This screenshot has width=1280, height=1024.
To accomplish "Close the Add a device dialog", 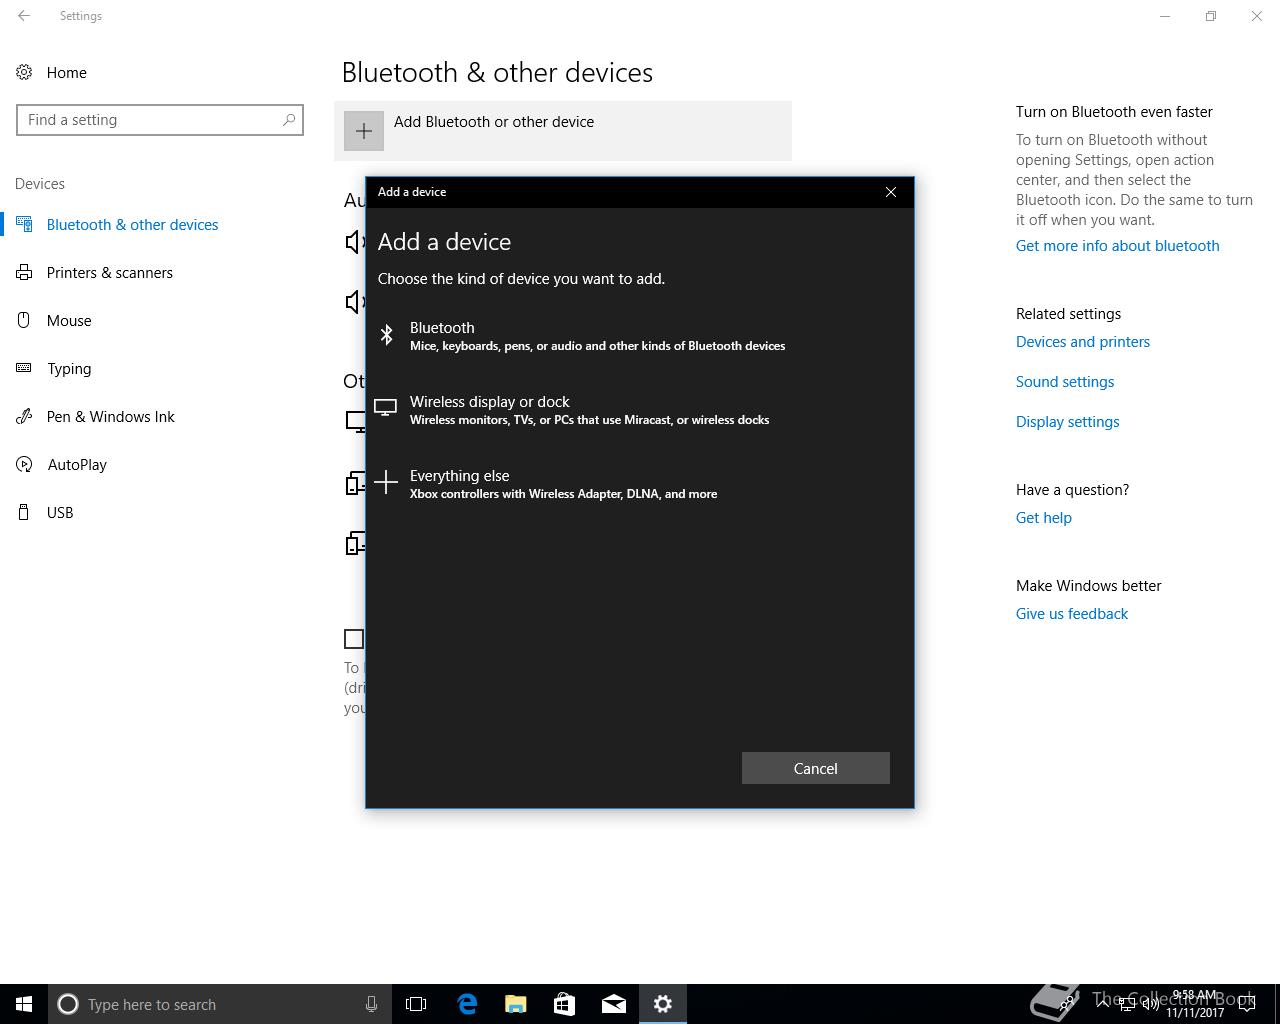I will click(891, 192).
